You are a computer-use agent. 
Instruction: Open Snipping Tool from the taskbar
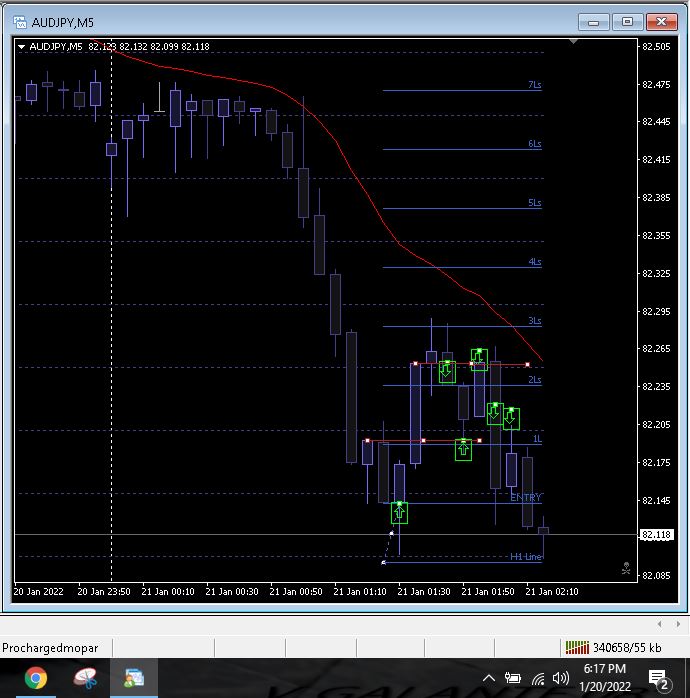[x=85, y=678]
